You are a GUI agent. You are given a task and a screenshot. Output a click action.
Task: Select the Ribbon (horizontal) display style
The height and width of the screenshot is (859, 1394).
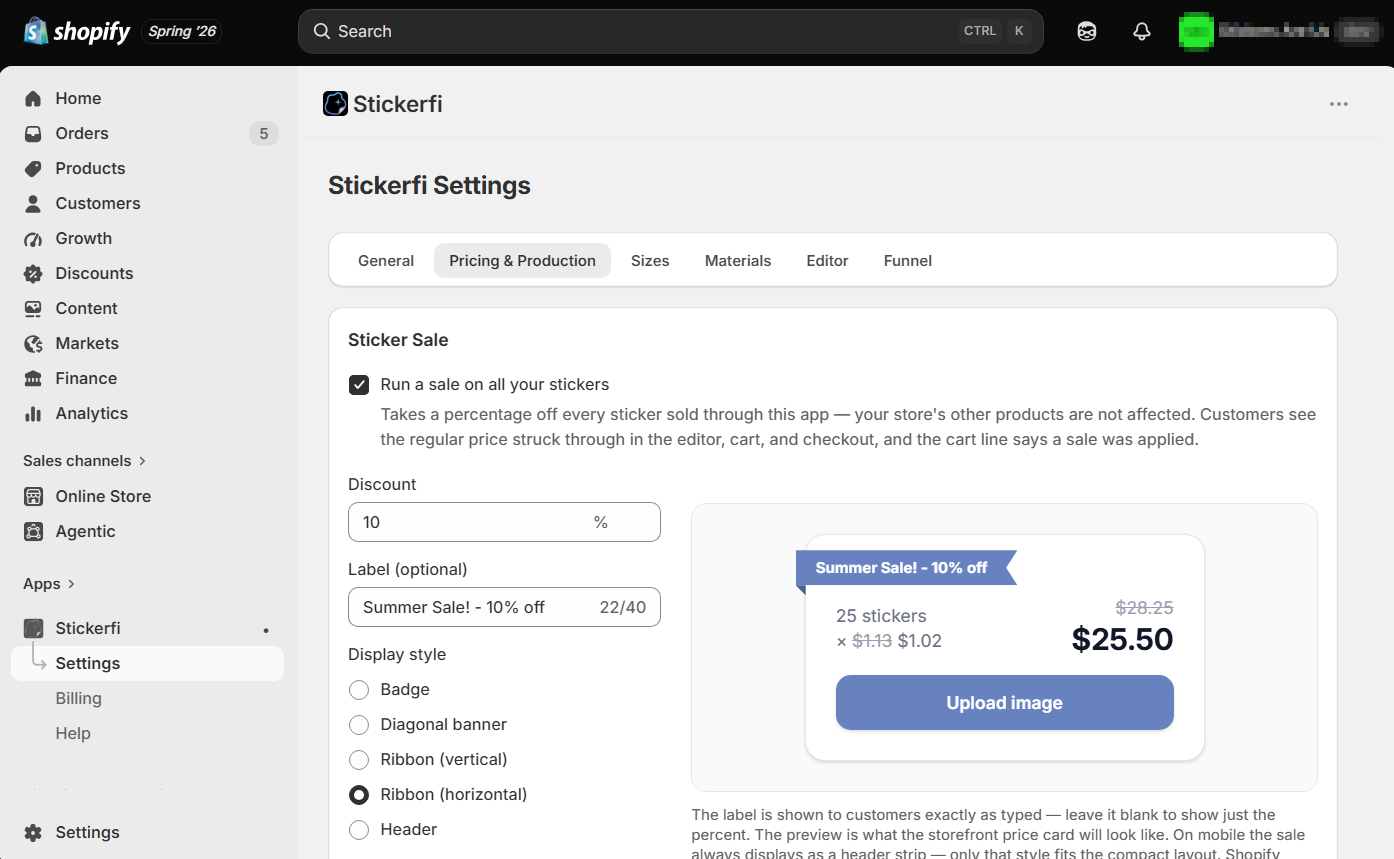click(x=359, y=794)
